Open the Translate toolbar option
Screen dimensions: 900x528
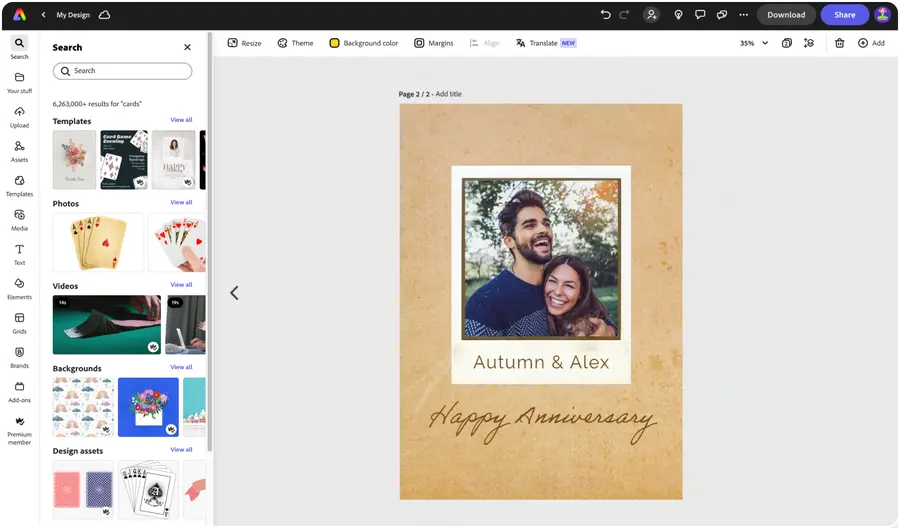(545, 43)
